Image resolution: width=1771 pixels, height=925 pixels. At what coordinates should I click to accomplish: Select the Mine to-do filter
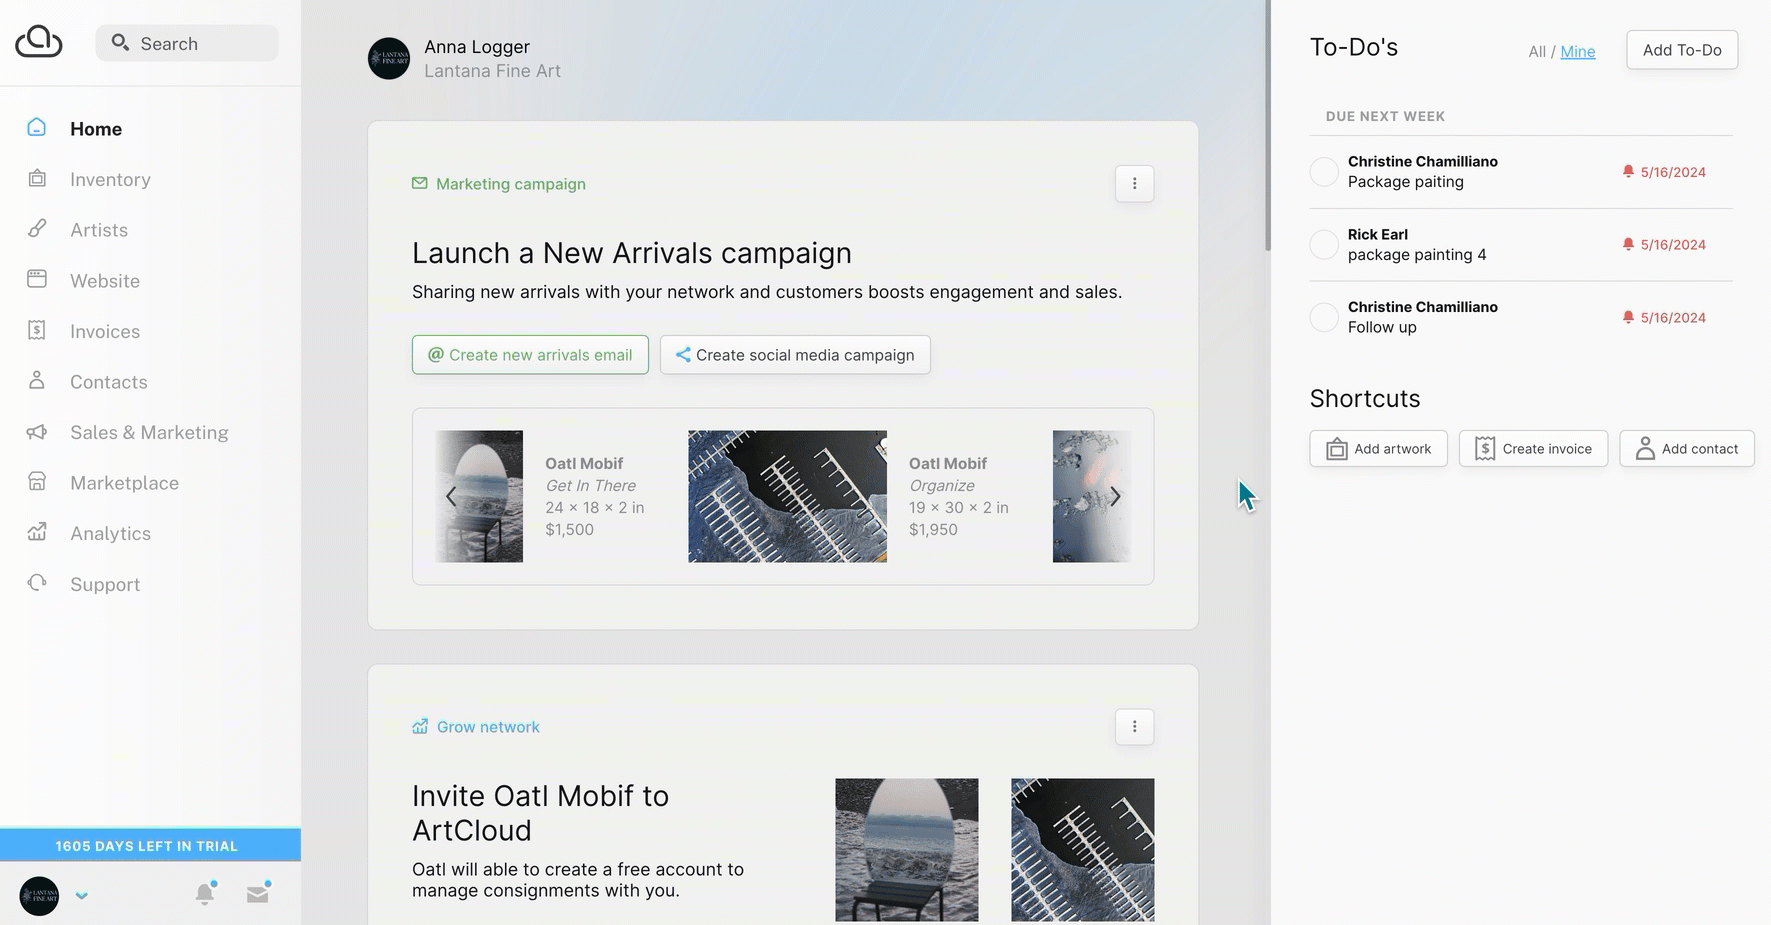(1578, 51)
